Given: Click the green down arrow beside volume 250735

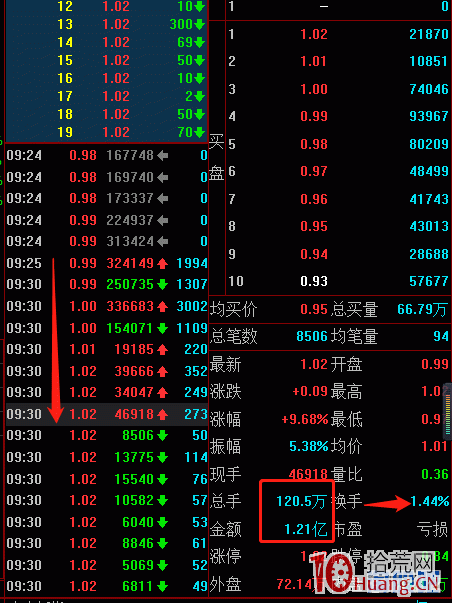Looking at the screenshot, I should 162,285.
